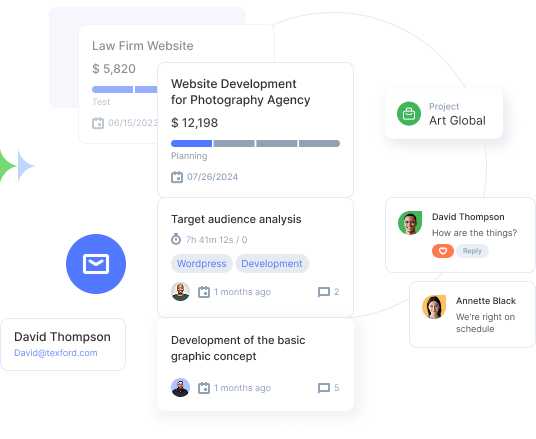The image size is (536, 439).
Task: Click the blue Planning stage progress segment
Action: 191,143
